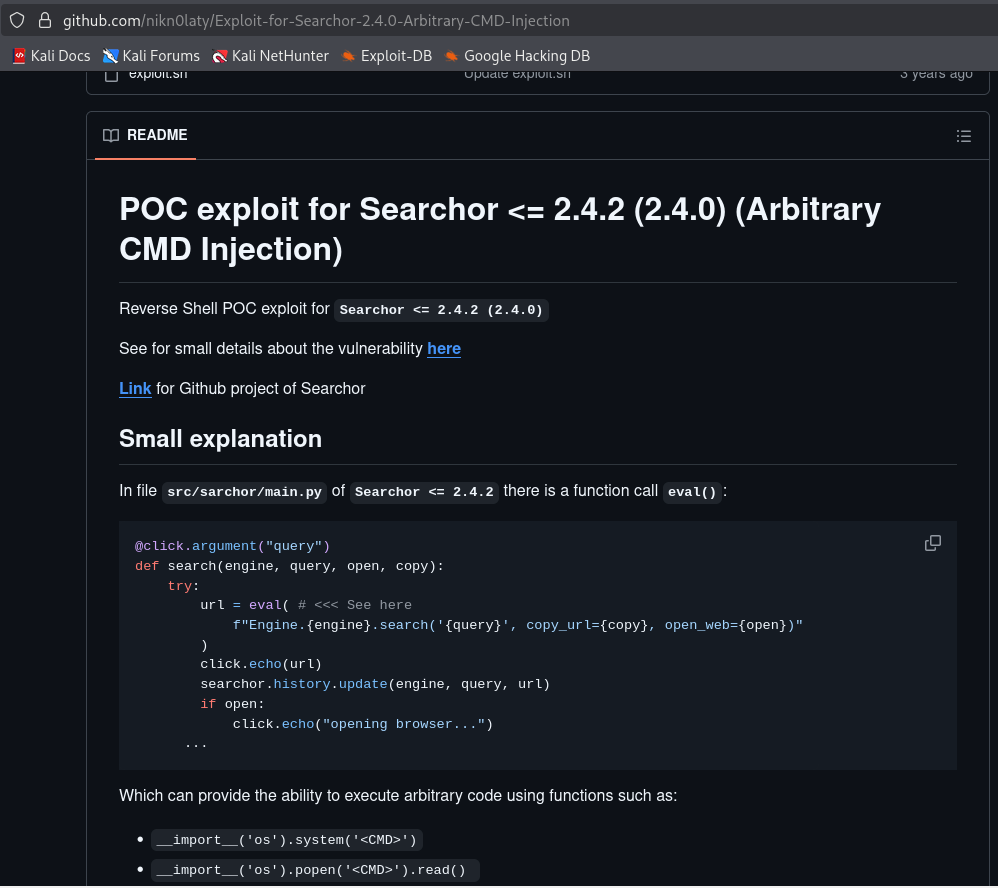Click the '# <<< See here' comment
The width and height of the screenshot is (998, 888).
[x=355, y=605]
